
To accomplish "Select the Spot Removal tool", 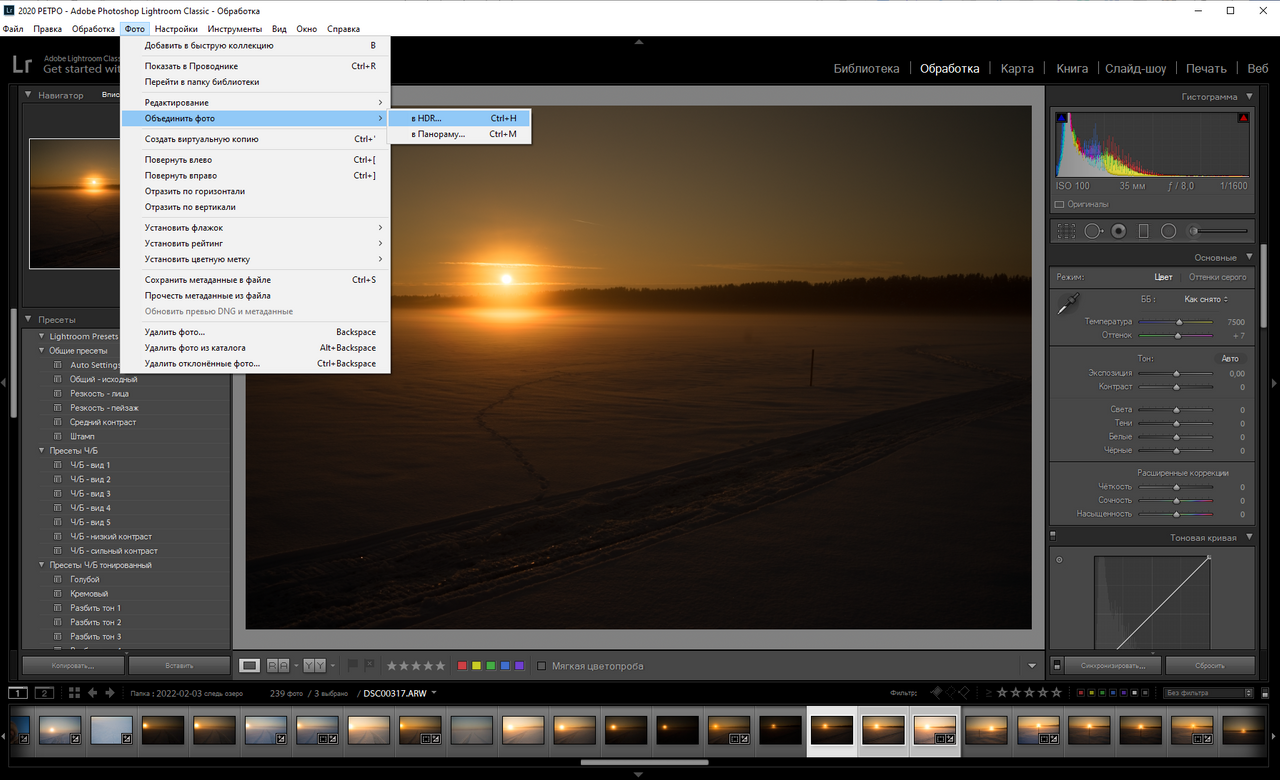I will pos(1093,231).
